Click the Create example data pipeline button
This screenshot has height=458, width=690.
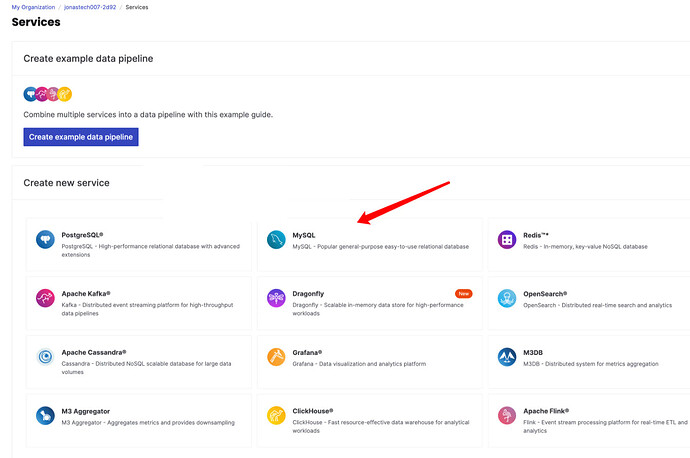tap(81, 137)
